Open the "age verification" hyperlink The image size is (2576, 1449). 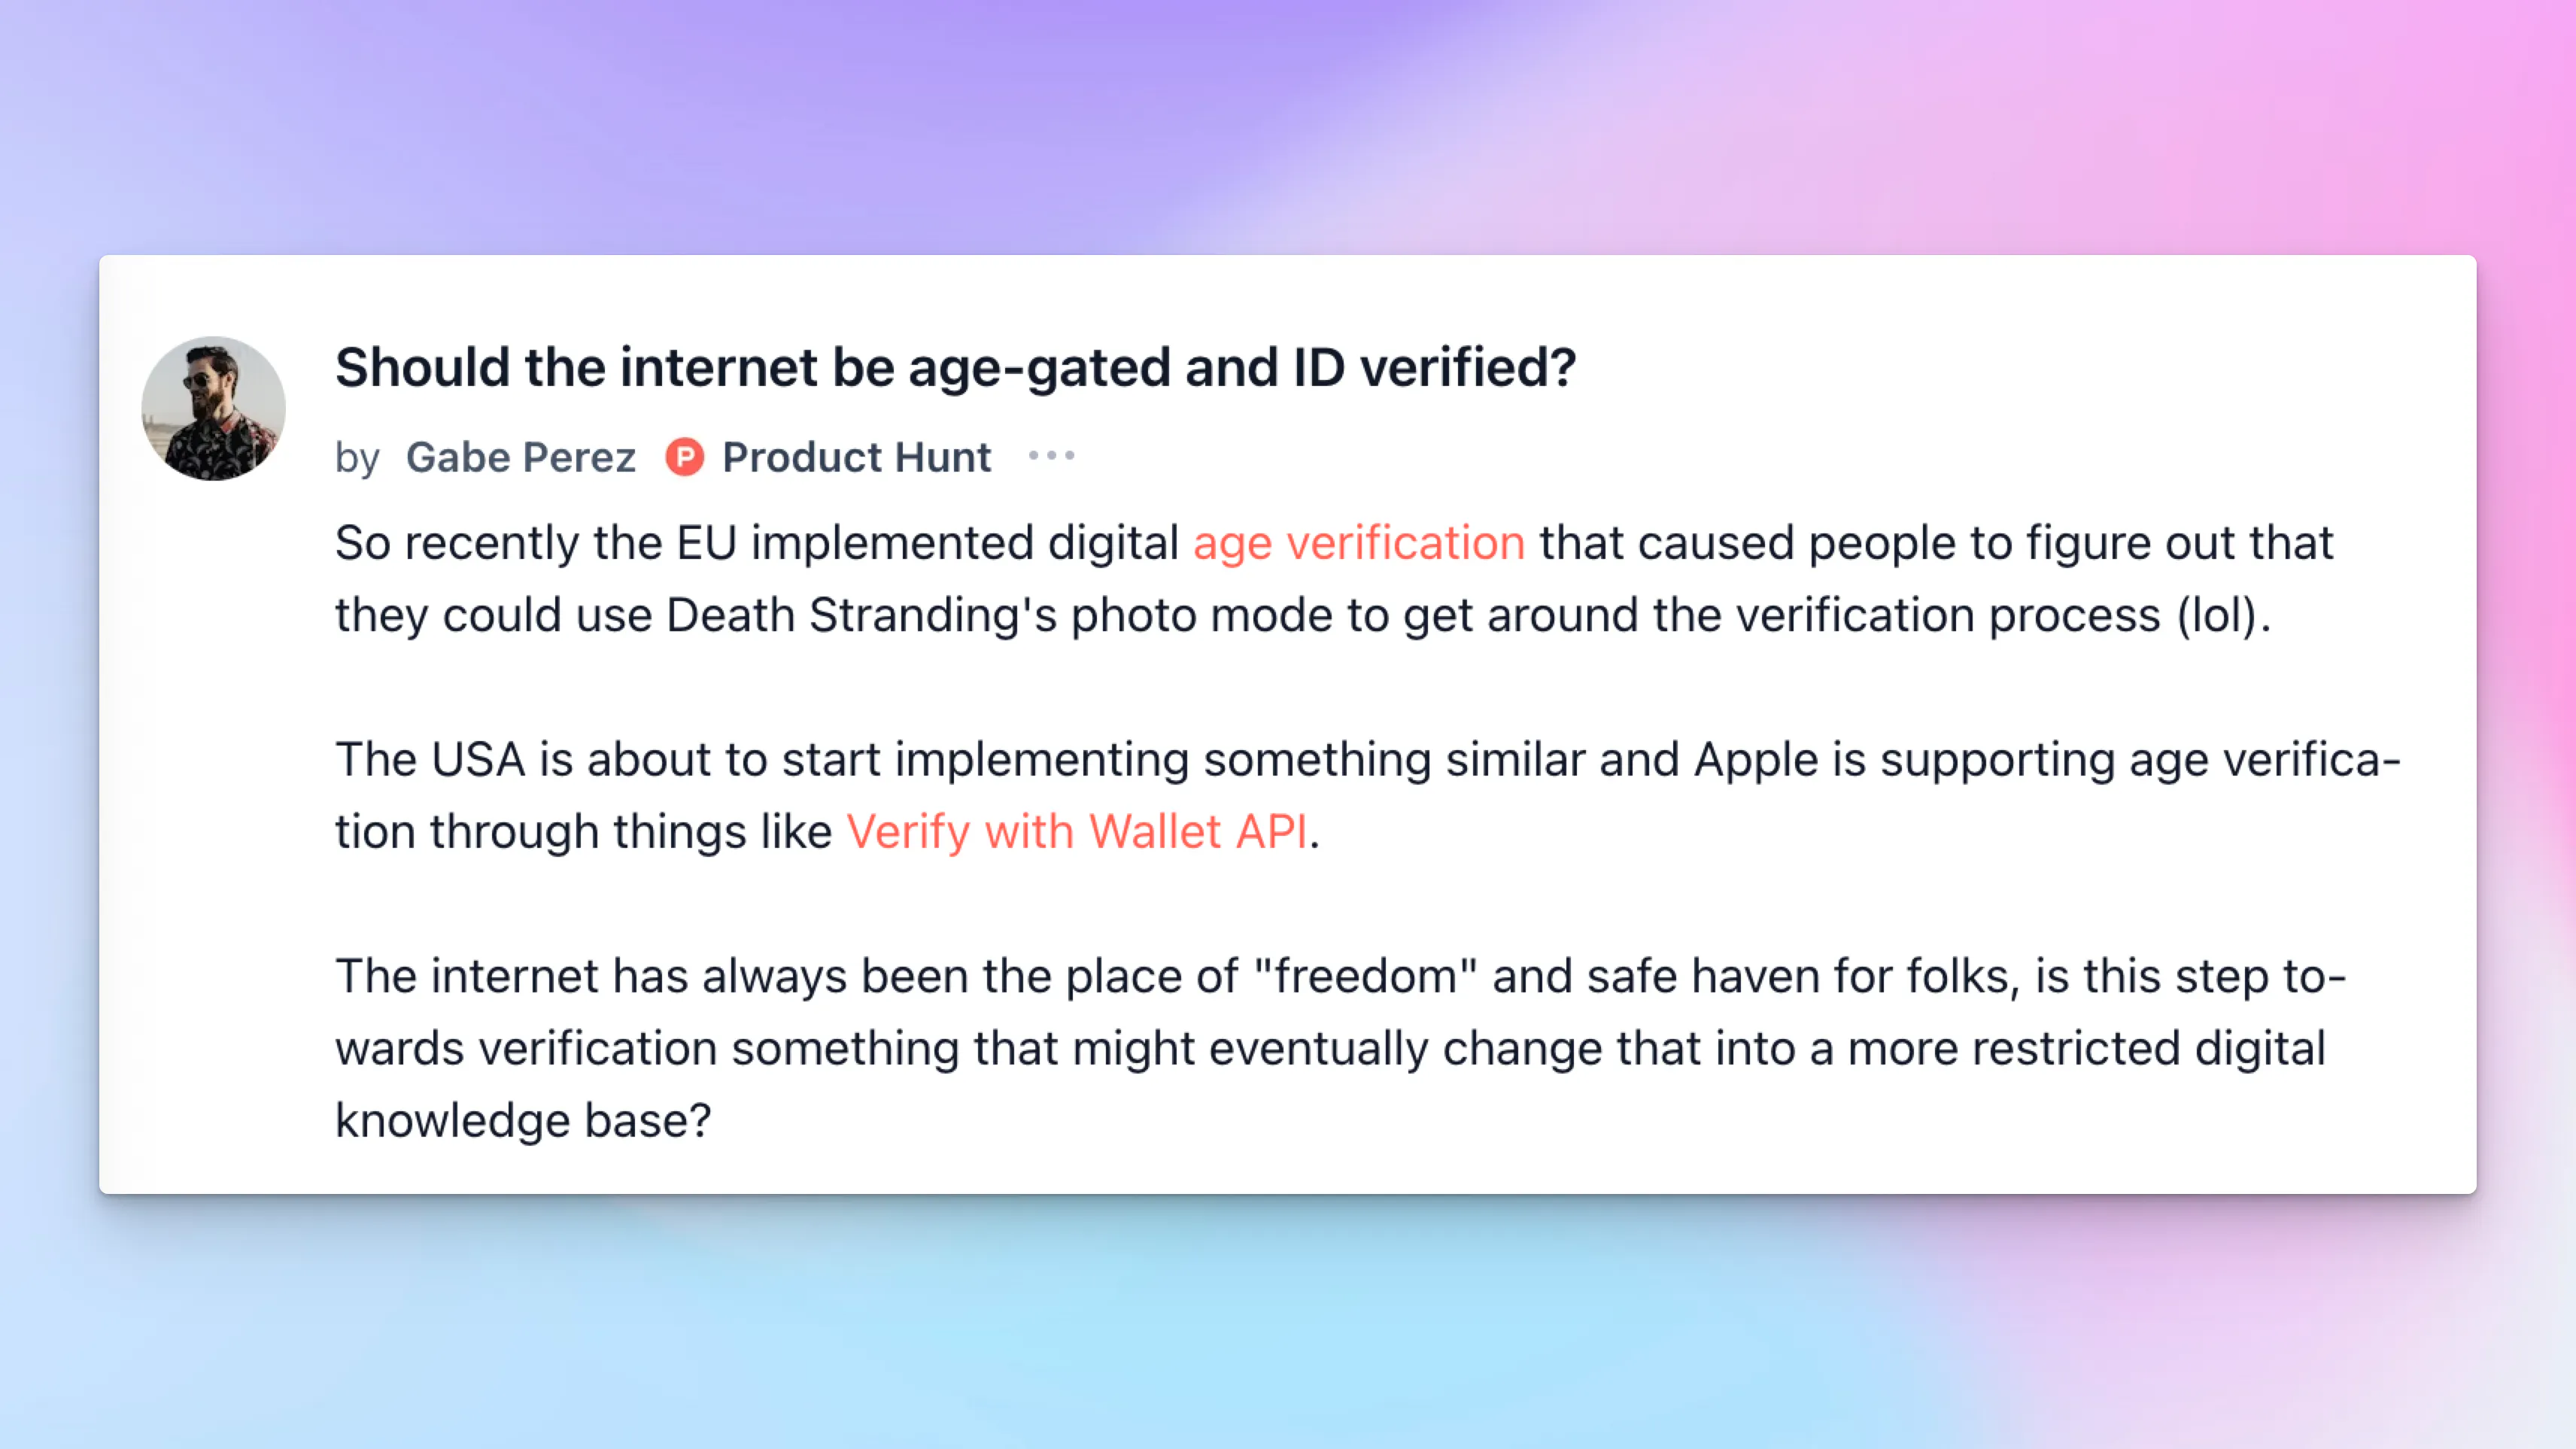point(1359,543)
